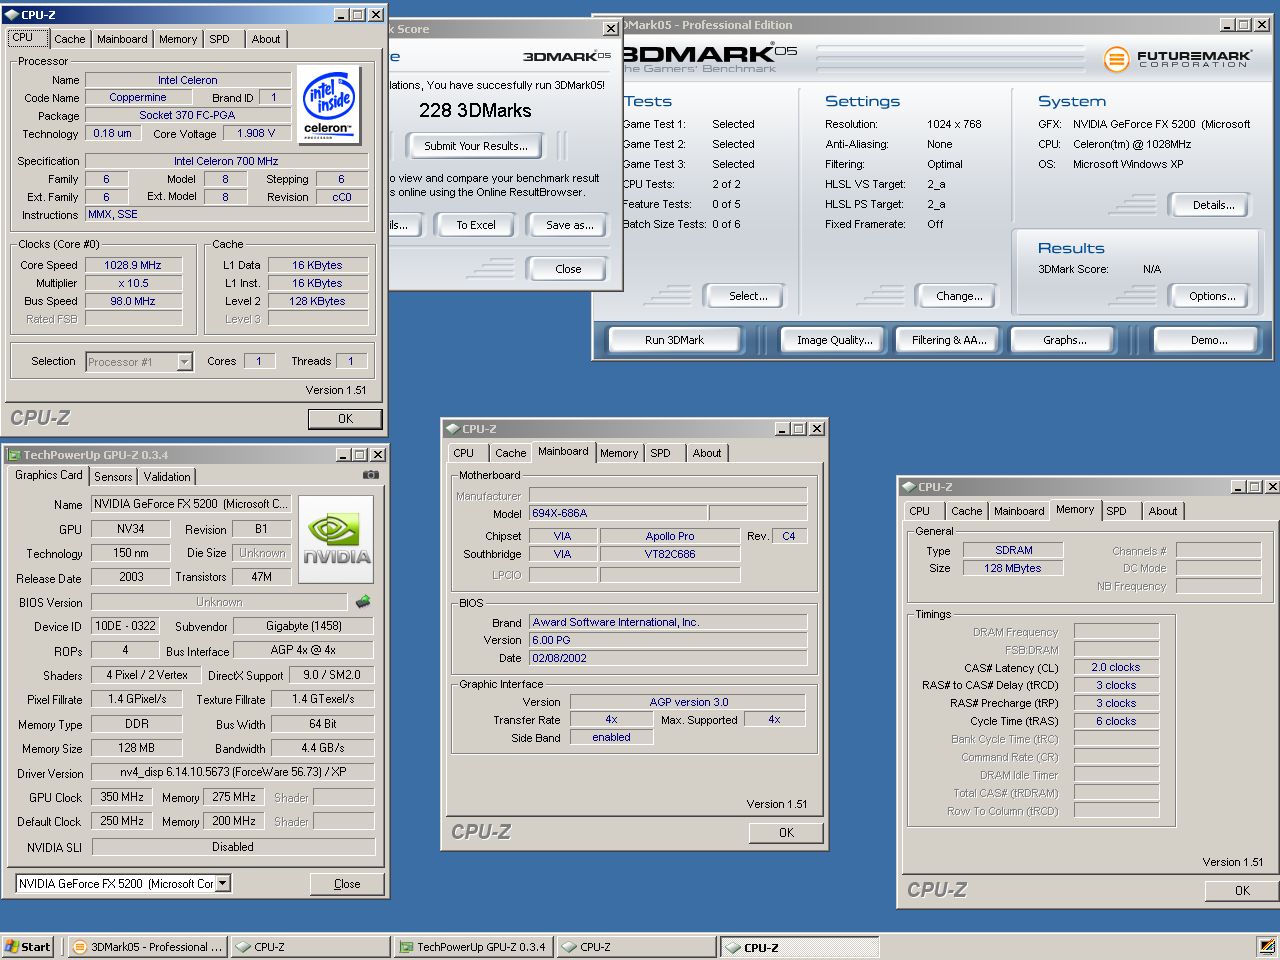
Task: Click Image Quality button
Action: (x=834, y=340)
